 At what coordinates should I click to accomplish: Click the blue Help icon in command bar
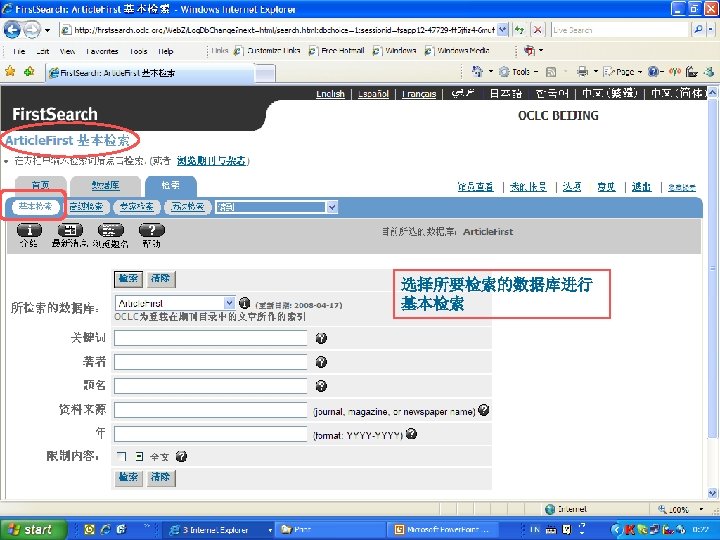tap(653, 71)
